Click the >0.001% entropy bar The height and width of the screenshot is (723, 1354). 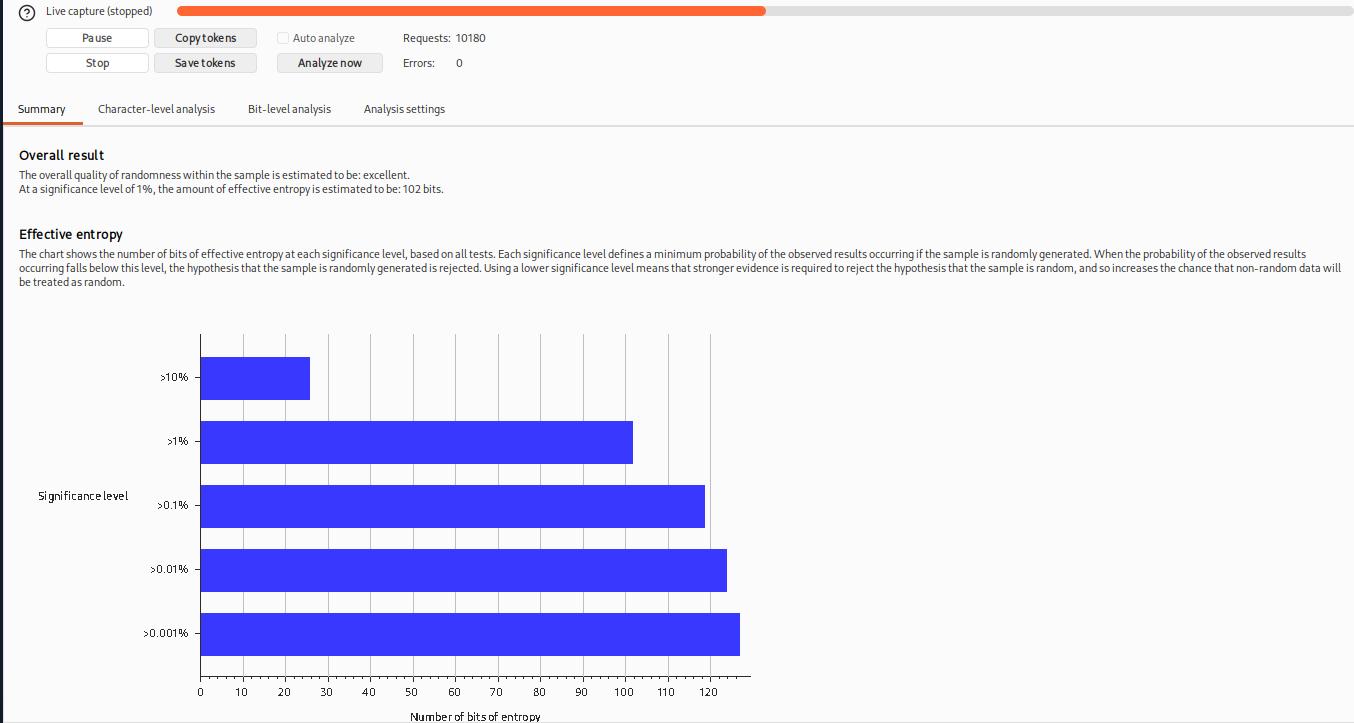470,634
